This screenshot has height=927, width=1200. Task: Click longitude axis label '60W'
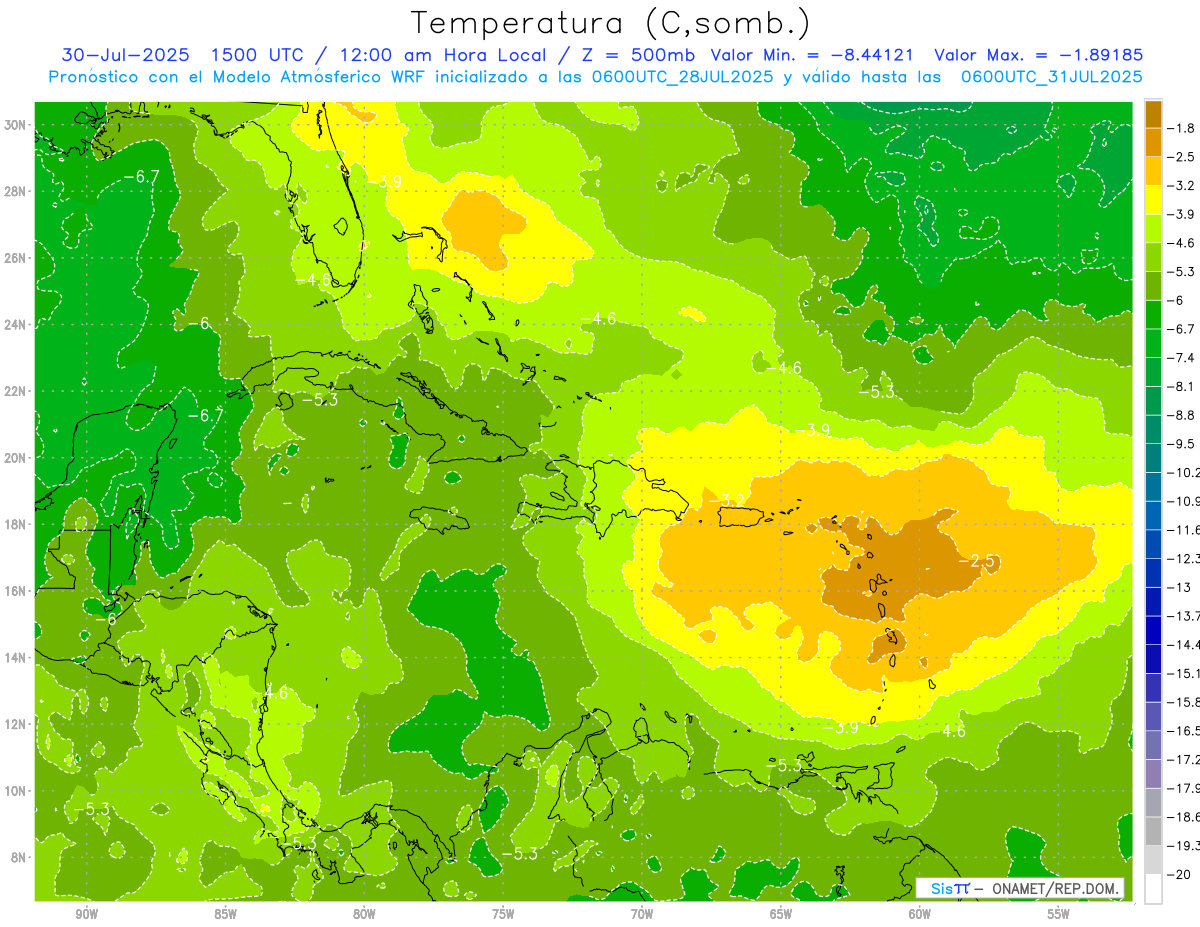tap(920, 914)
